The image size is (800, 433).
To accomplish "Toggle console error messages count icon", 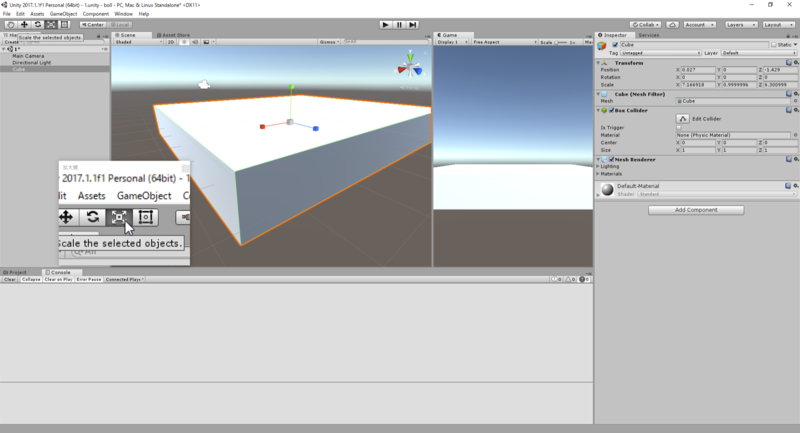I will click(585, 279).
